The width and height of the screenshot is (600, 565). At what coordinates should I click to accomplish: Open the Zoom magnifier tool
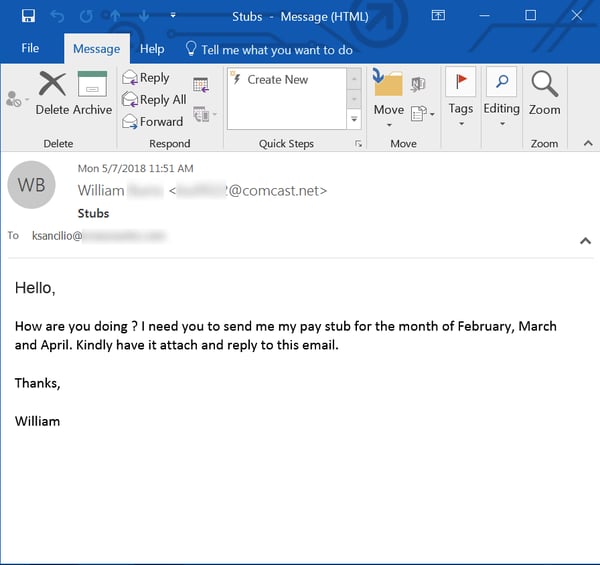click(x=544, y=93)
